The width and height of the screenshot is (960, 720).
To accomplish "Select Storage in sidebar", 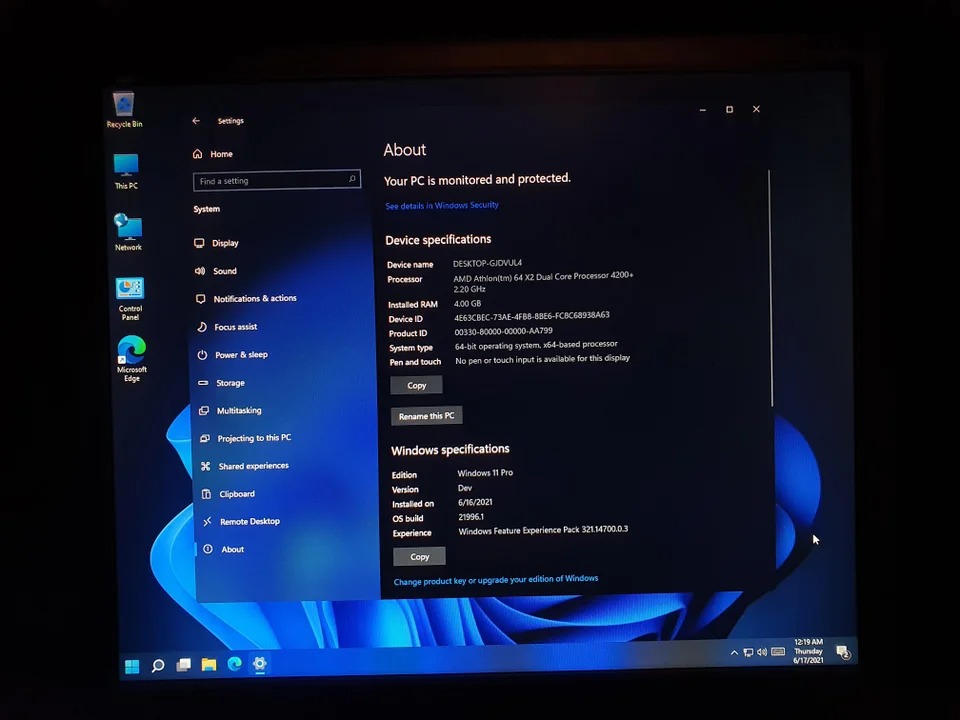I will (x=230, y=383).
